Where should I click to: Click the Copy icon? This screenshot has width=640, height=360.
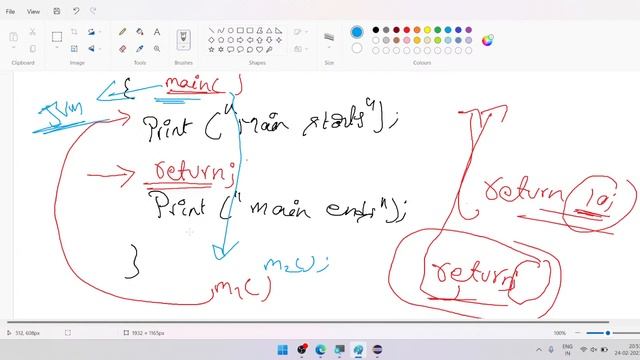click(x=32, y=49)
